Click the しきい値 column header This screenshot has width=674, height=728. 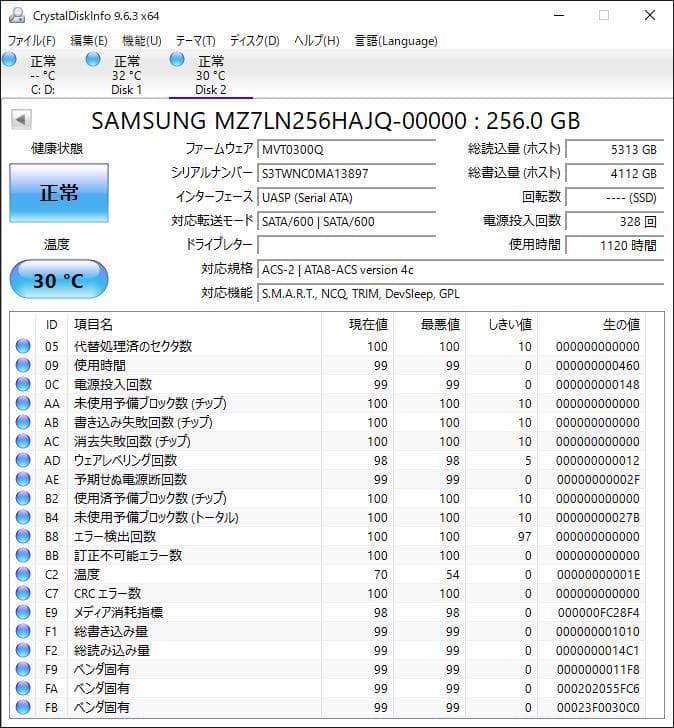pyautogui.click(x=502, y=325)
